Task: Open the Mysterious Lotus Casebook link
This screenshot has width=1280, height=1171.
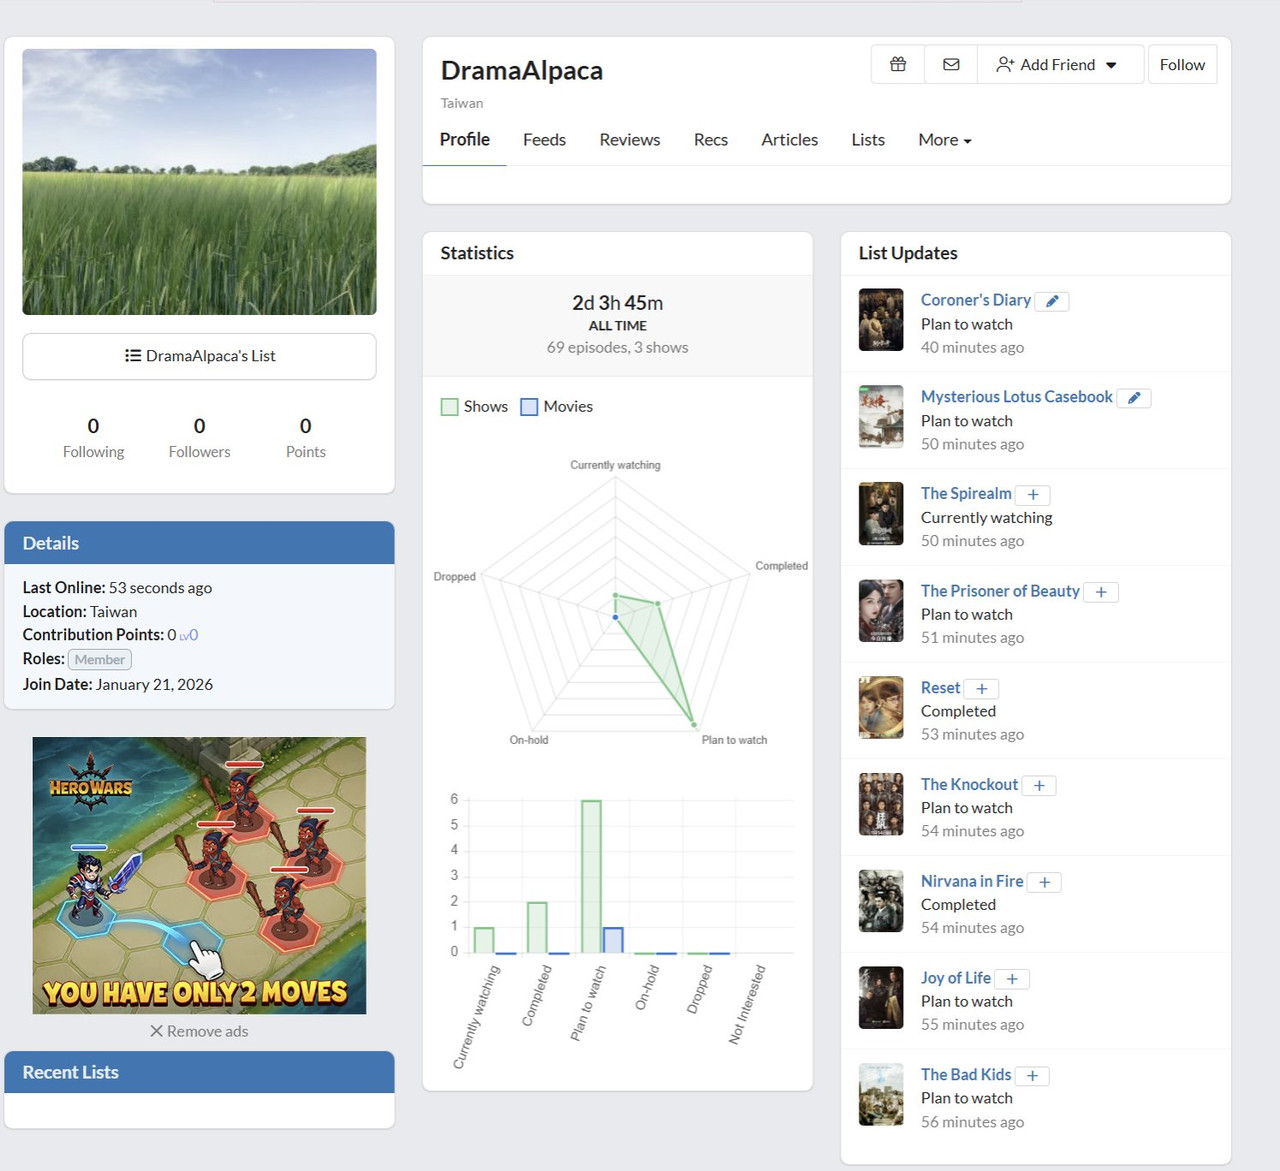Action: (1017, 397)
